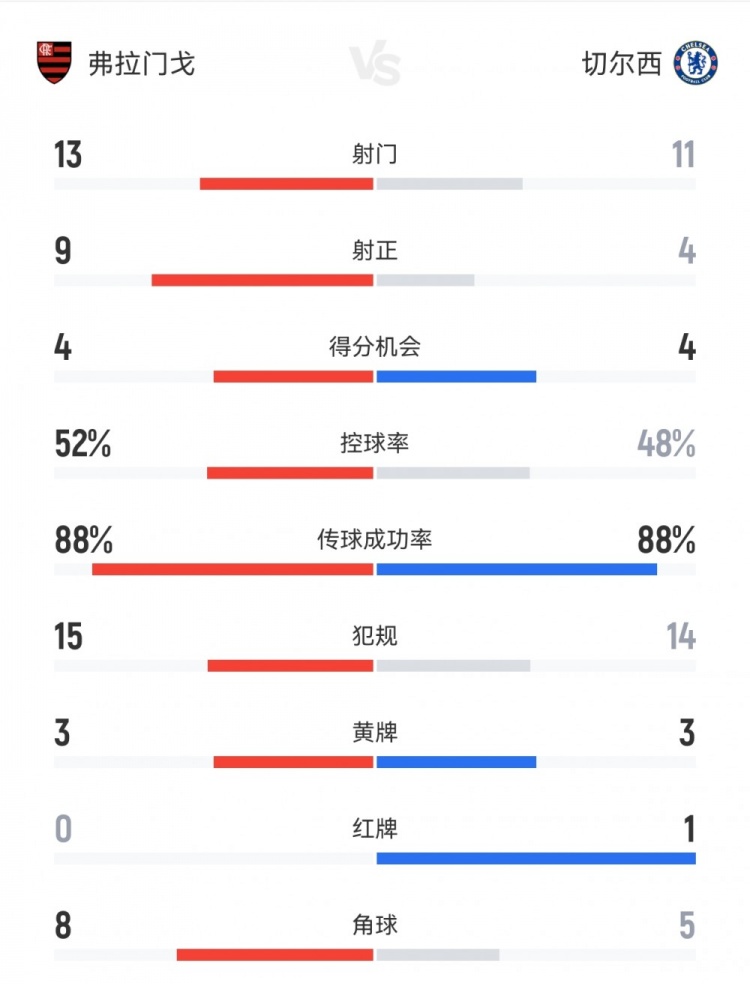Click the red 传球成功率 bar
Image resolution: width=750 pixels, height=984 pixels.
tap(232, 570)
